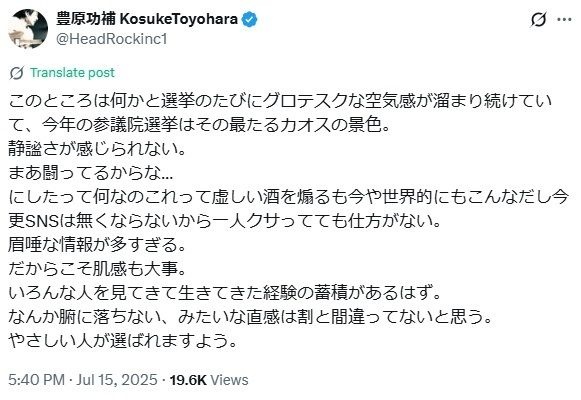Click the final line やさしい人が選ばれますよう。
581x400 pixels.
click(123, 341)
